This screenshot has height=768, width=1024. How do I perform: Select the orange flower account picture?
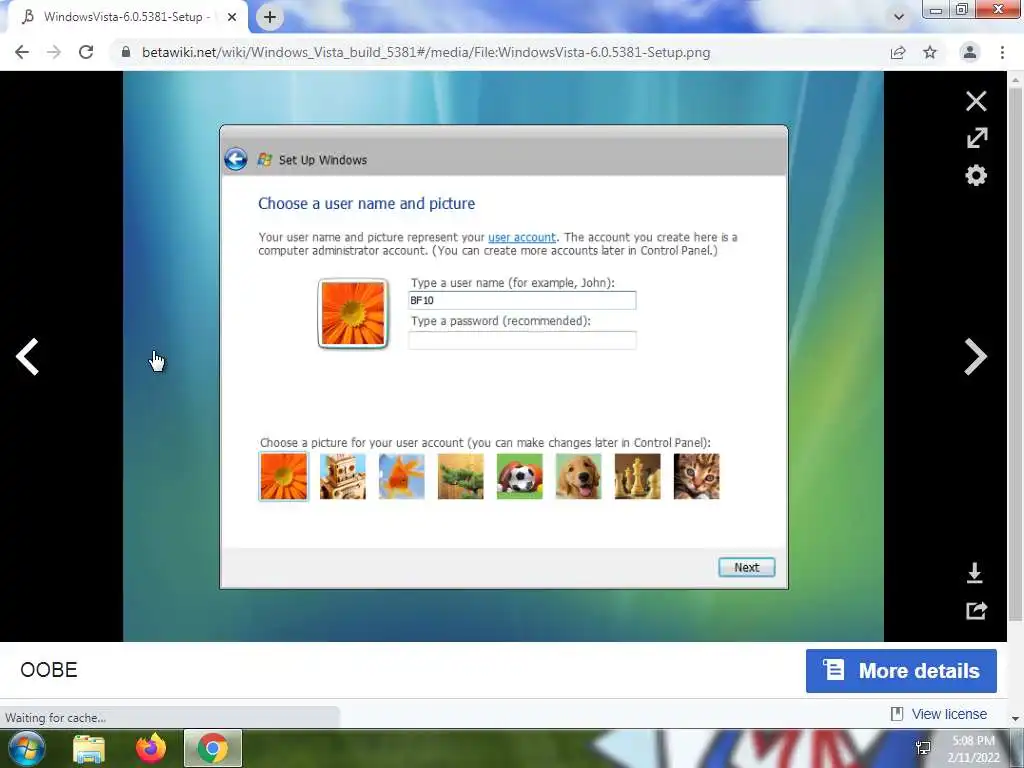point(283,477)
